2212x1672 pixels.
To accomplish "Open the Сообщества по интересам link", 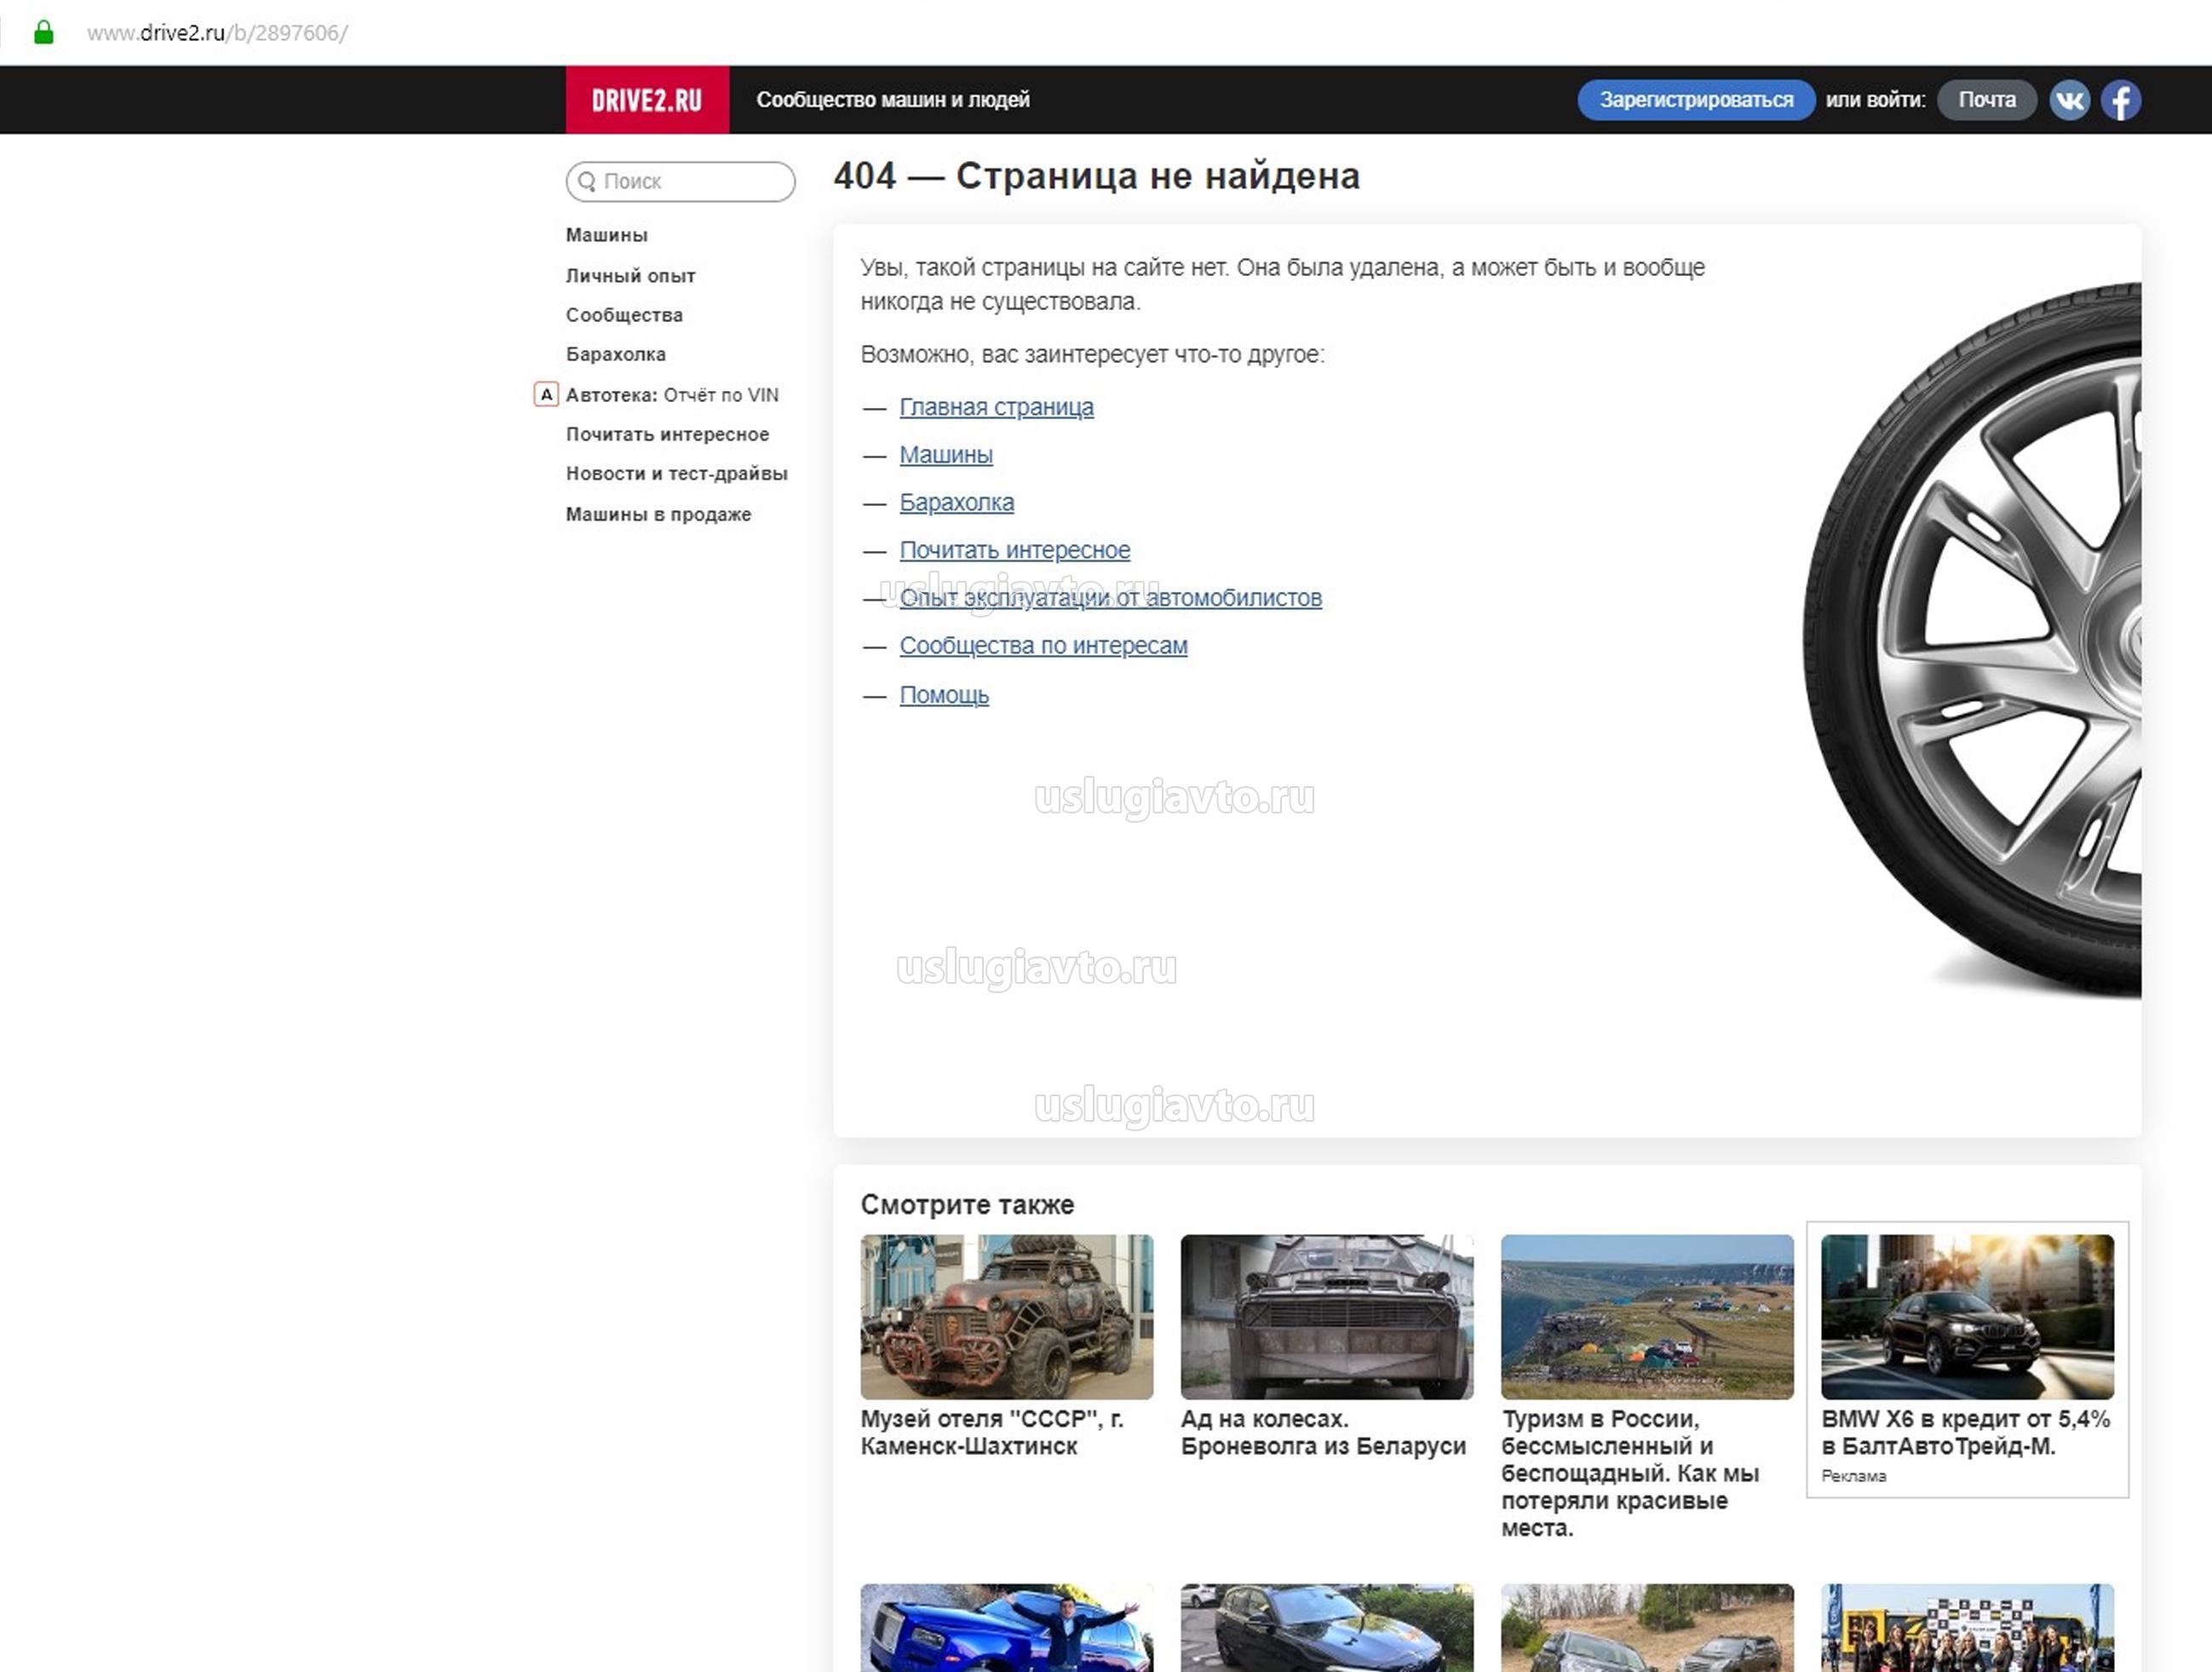I will [1043, 645].
